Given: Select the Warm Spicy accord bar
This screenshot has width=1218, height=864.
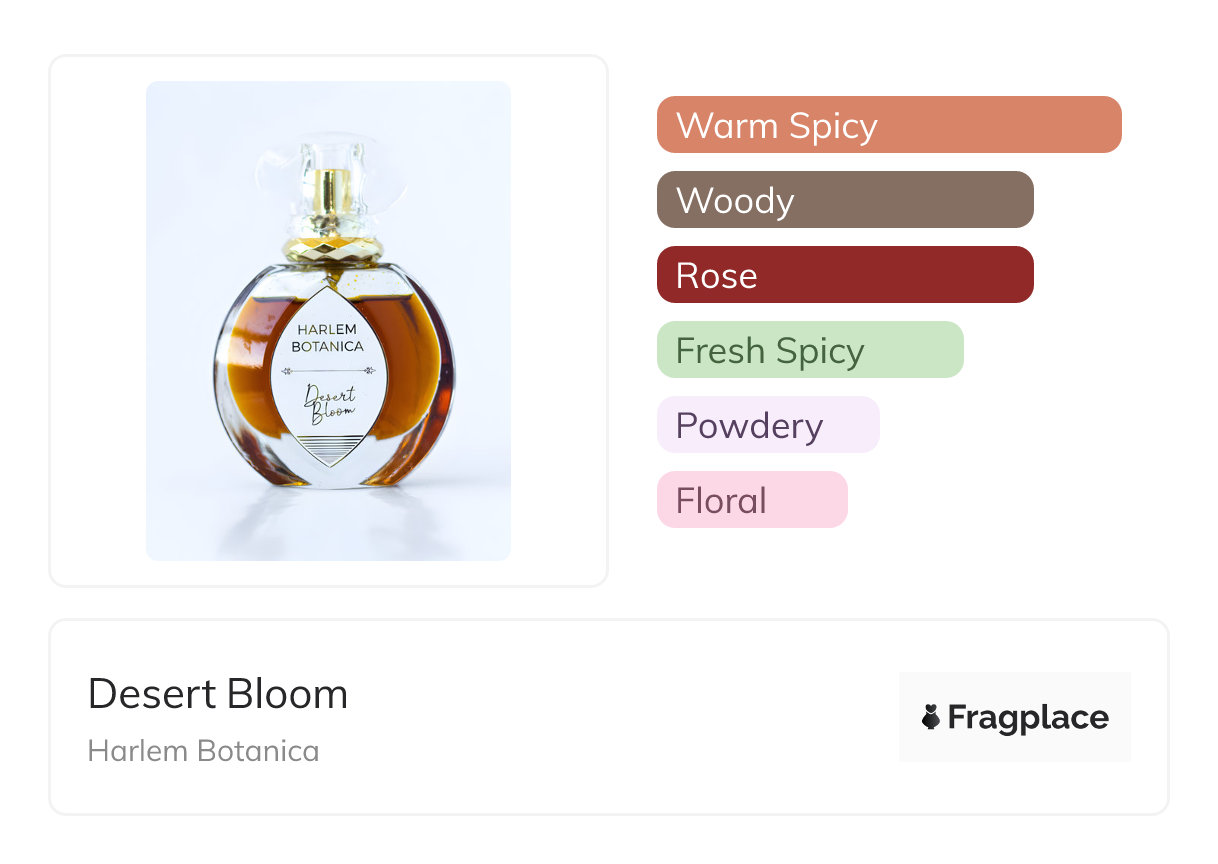Looking at the screenshot, I should [x=888, y=125].
